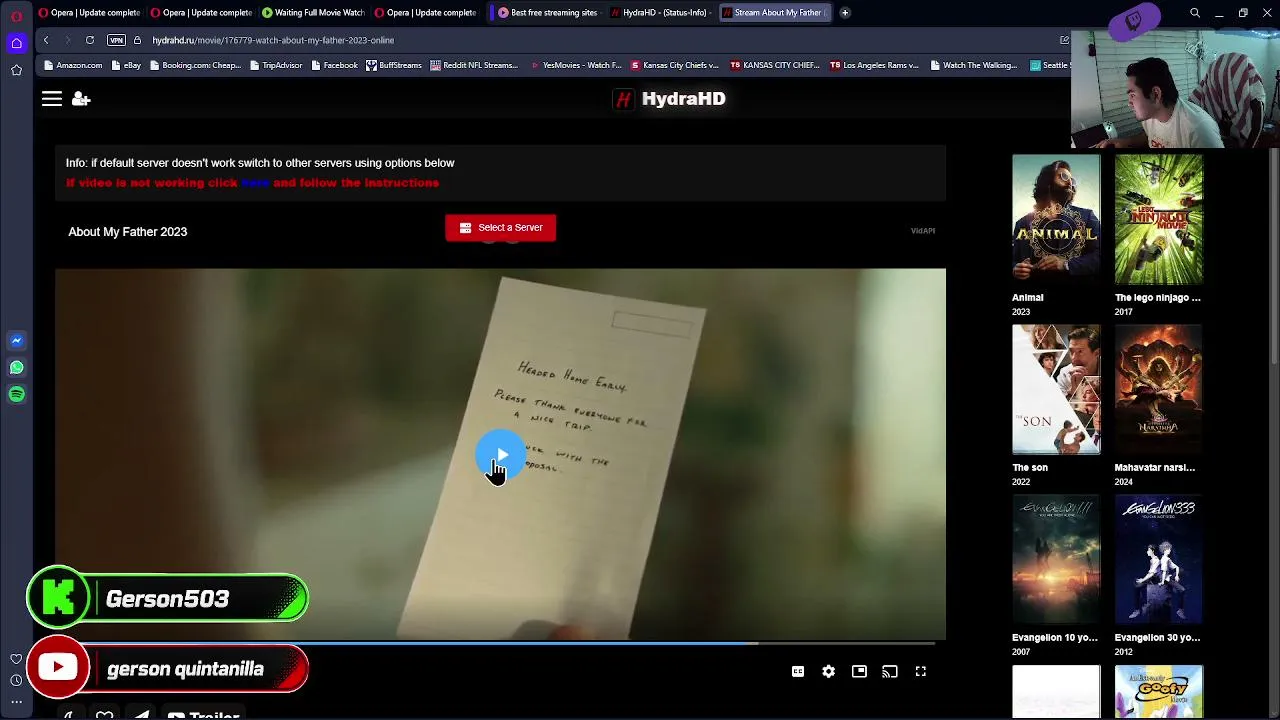Click 'The son' movie title text
Image resolution: width=1280 pixels, height=720 pixels.
coord(1030,468)
